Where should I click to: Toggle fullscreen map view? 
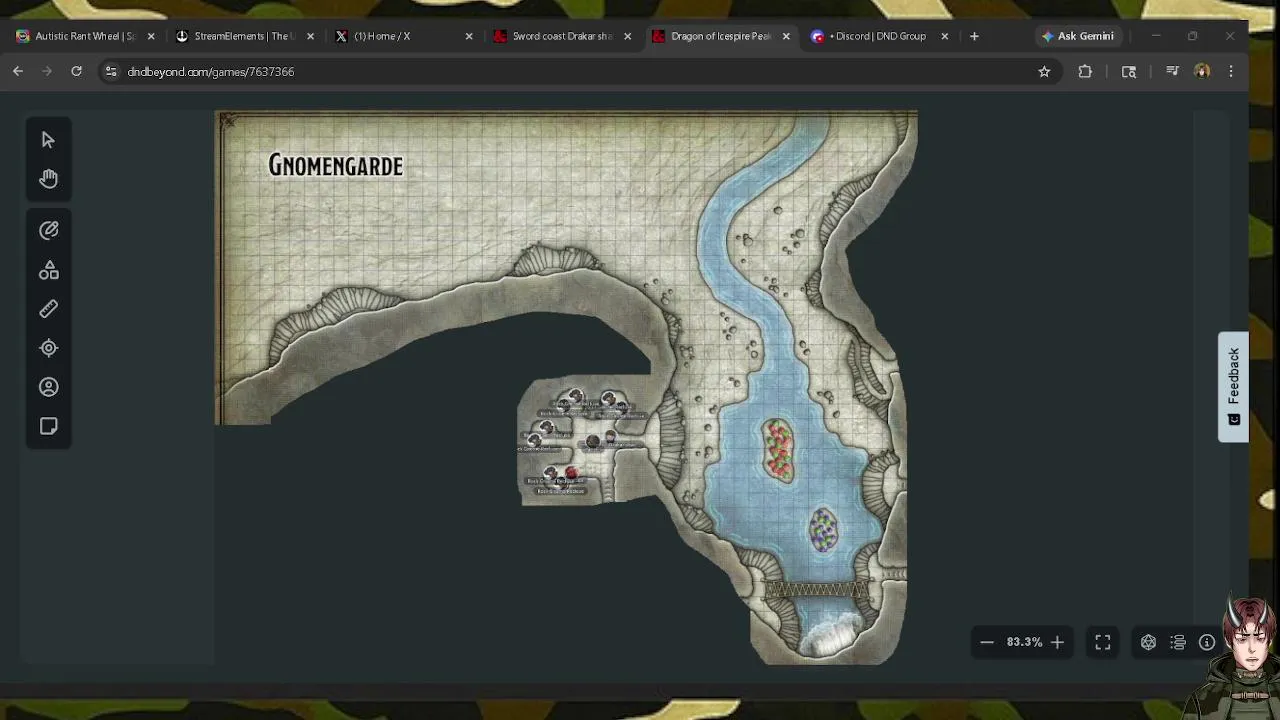pyautogui.click(x=1102, y=642)
